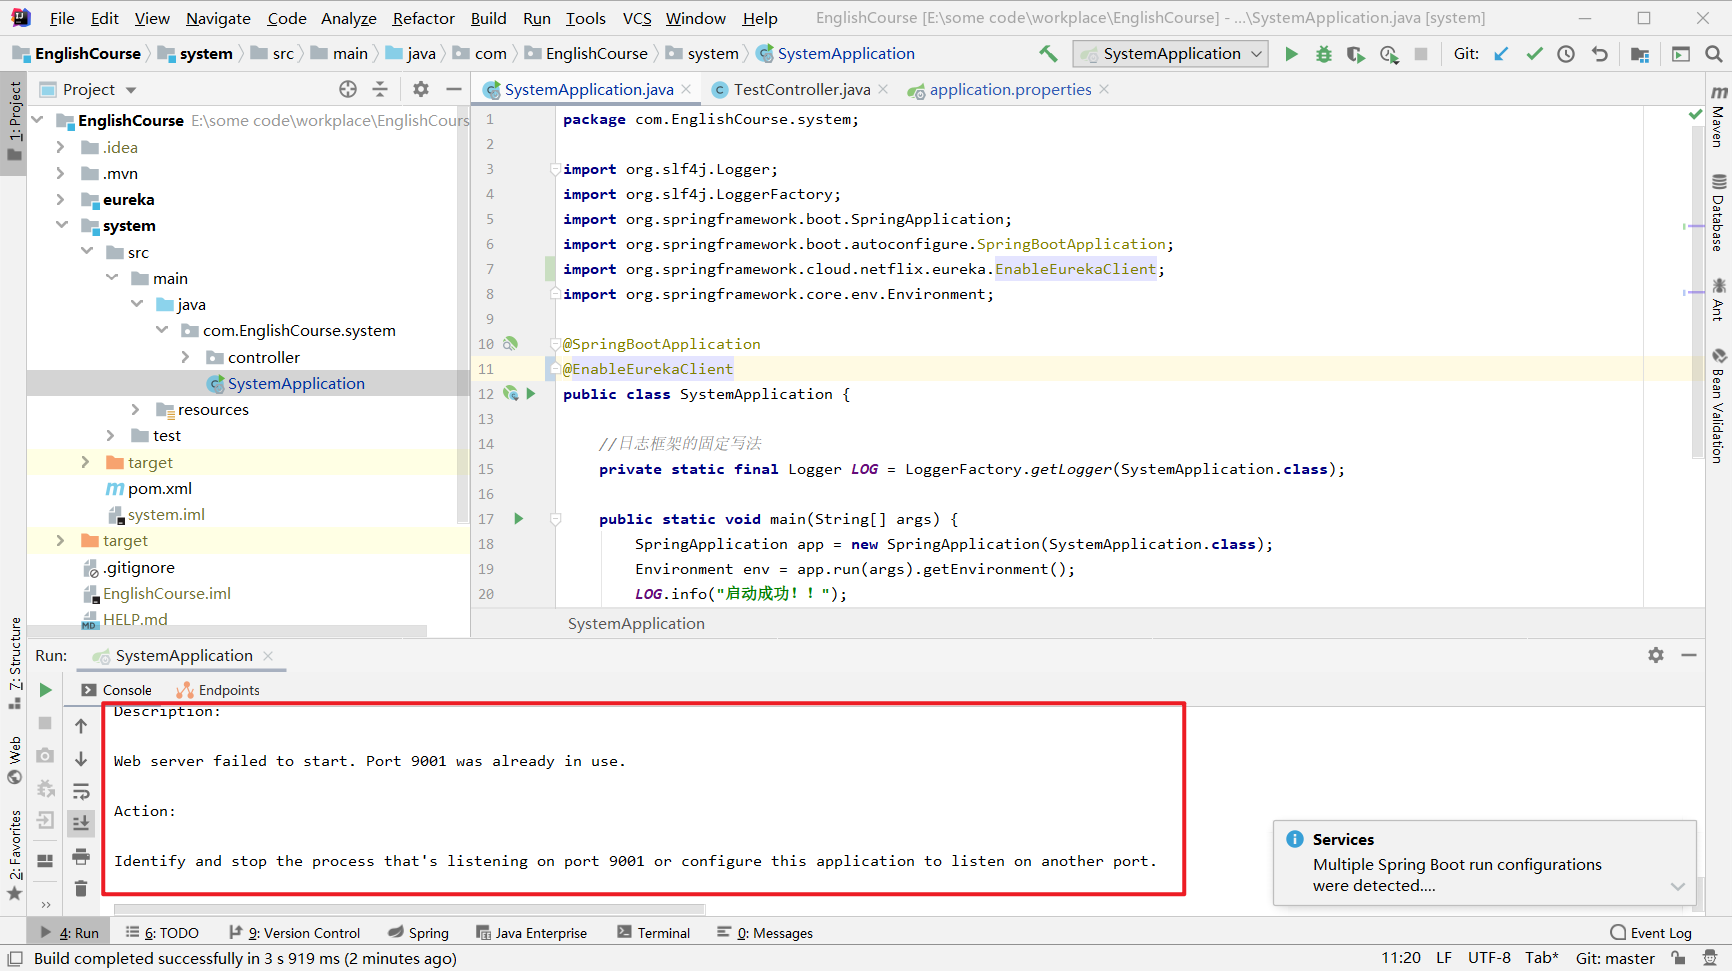Click the console horizontal scrollbar
Screen dimensions: 1732x971
(x=410, y=910)
